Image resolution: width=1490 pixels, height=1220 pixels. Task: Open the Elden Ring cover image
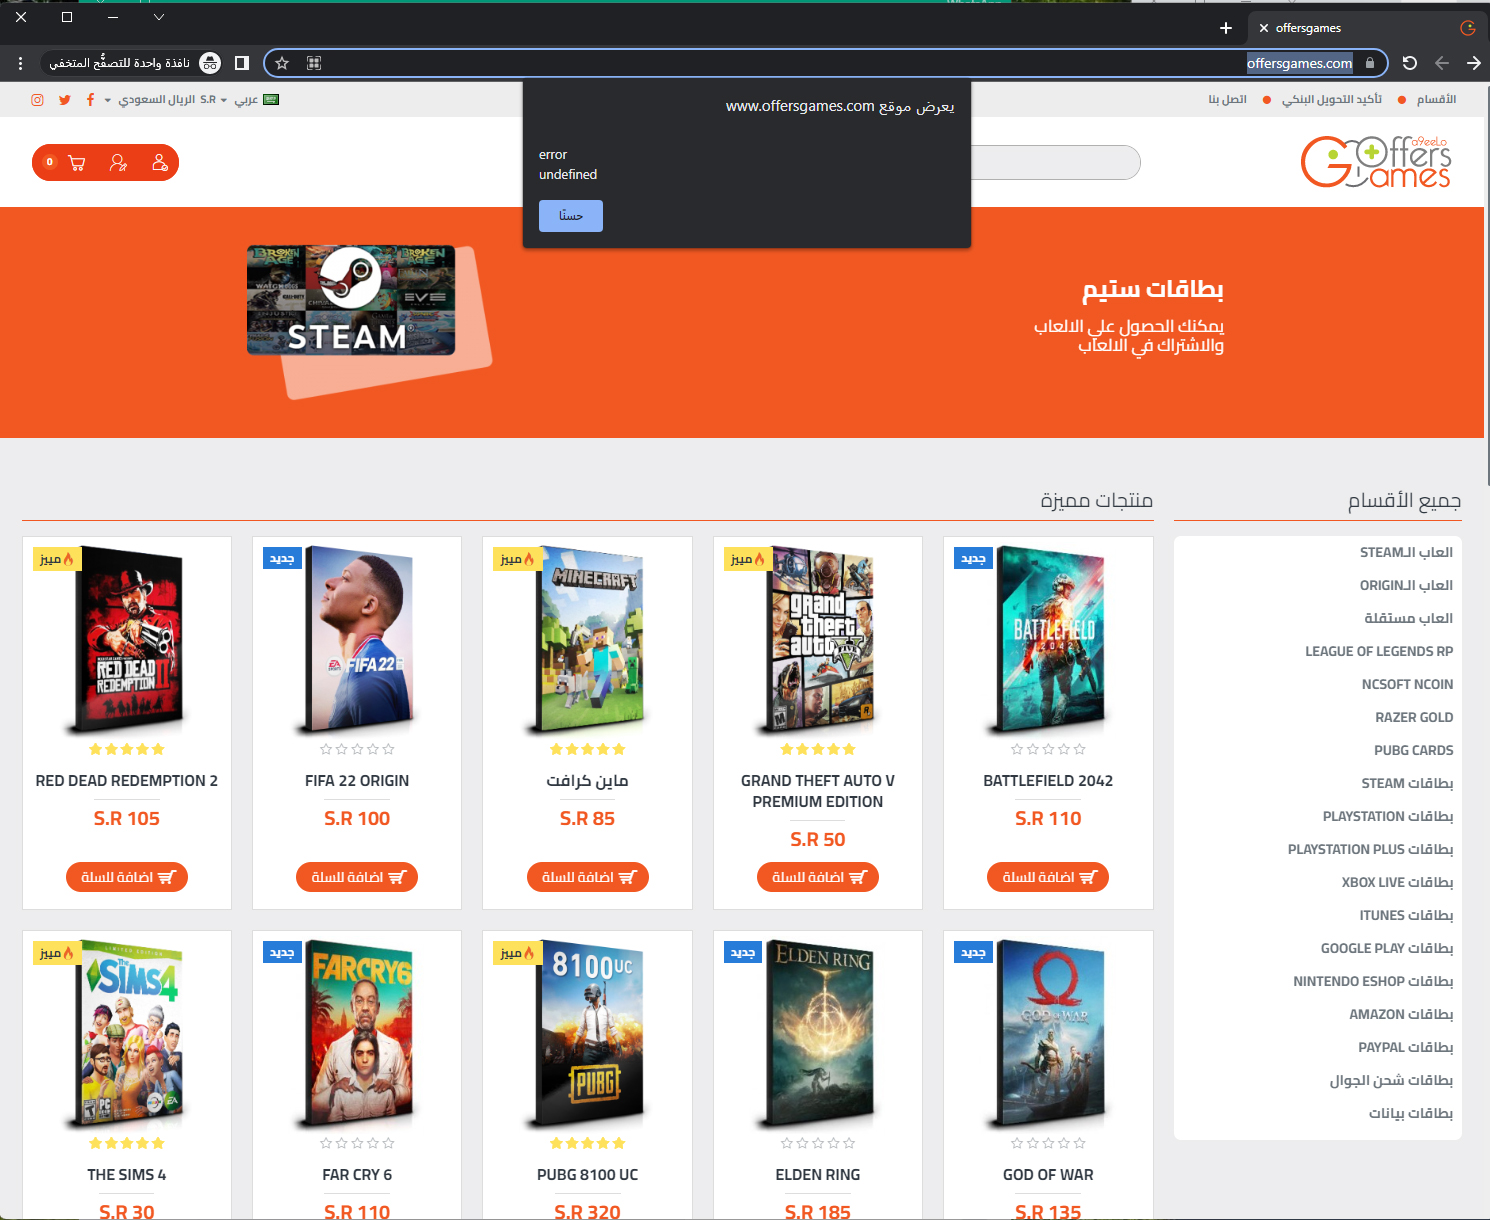click(818, 1032)
